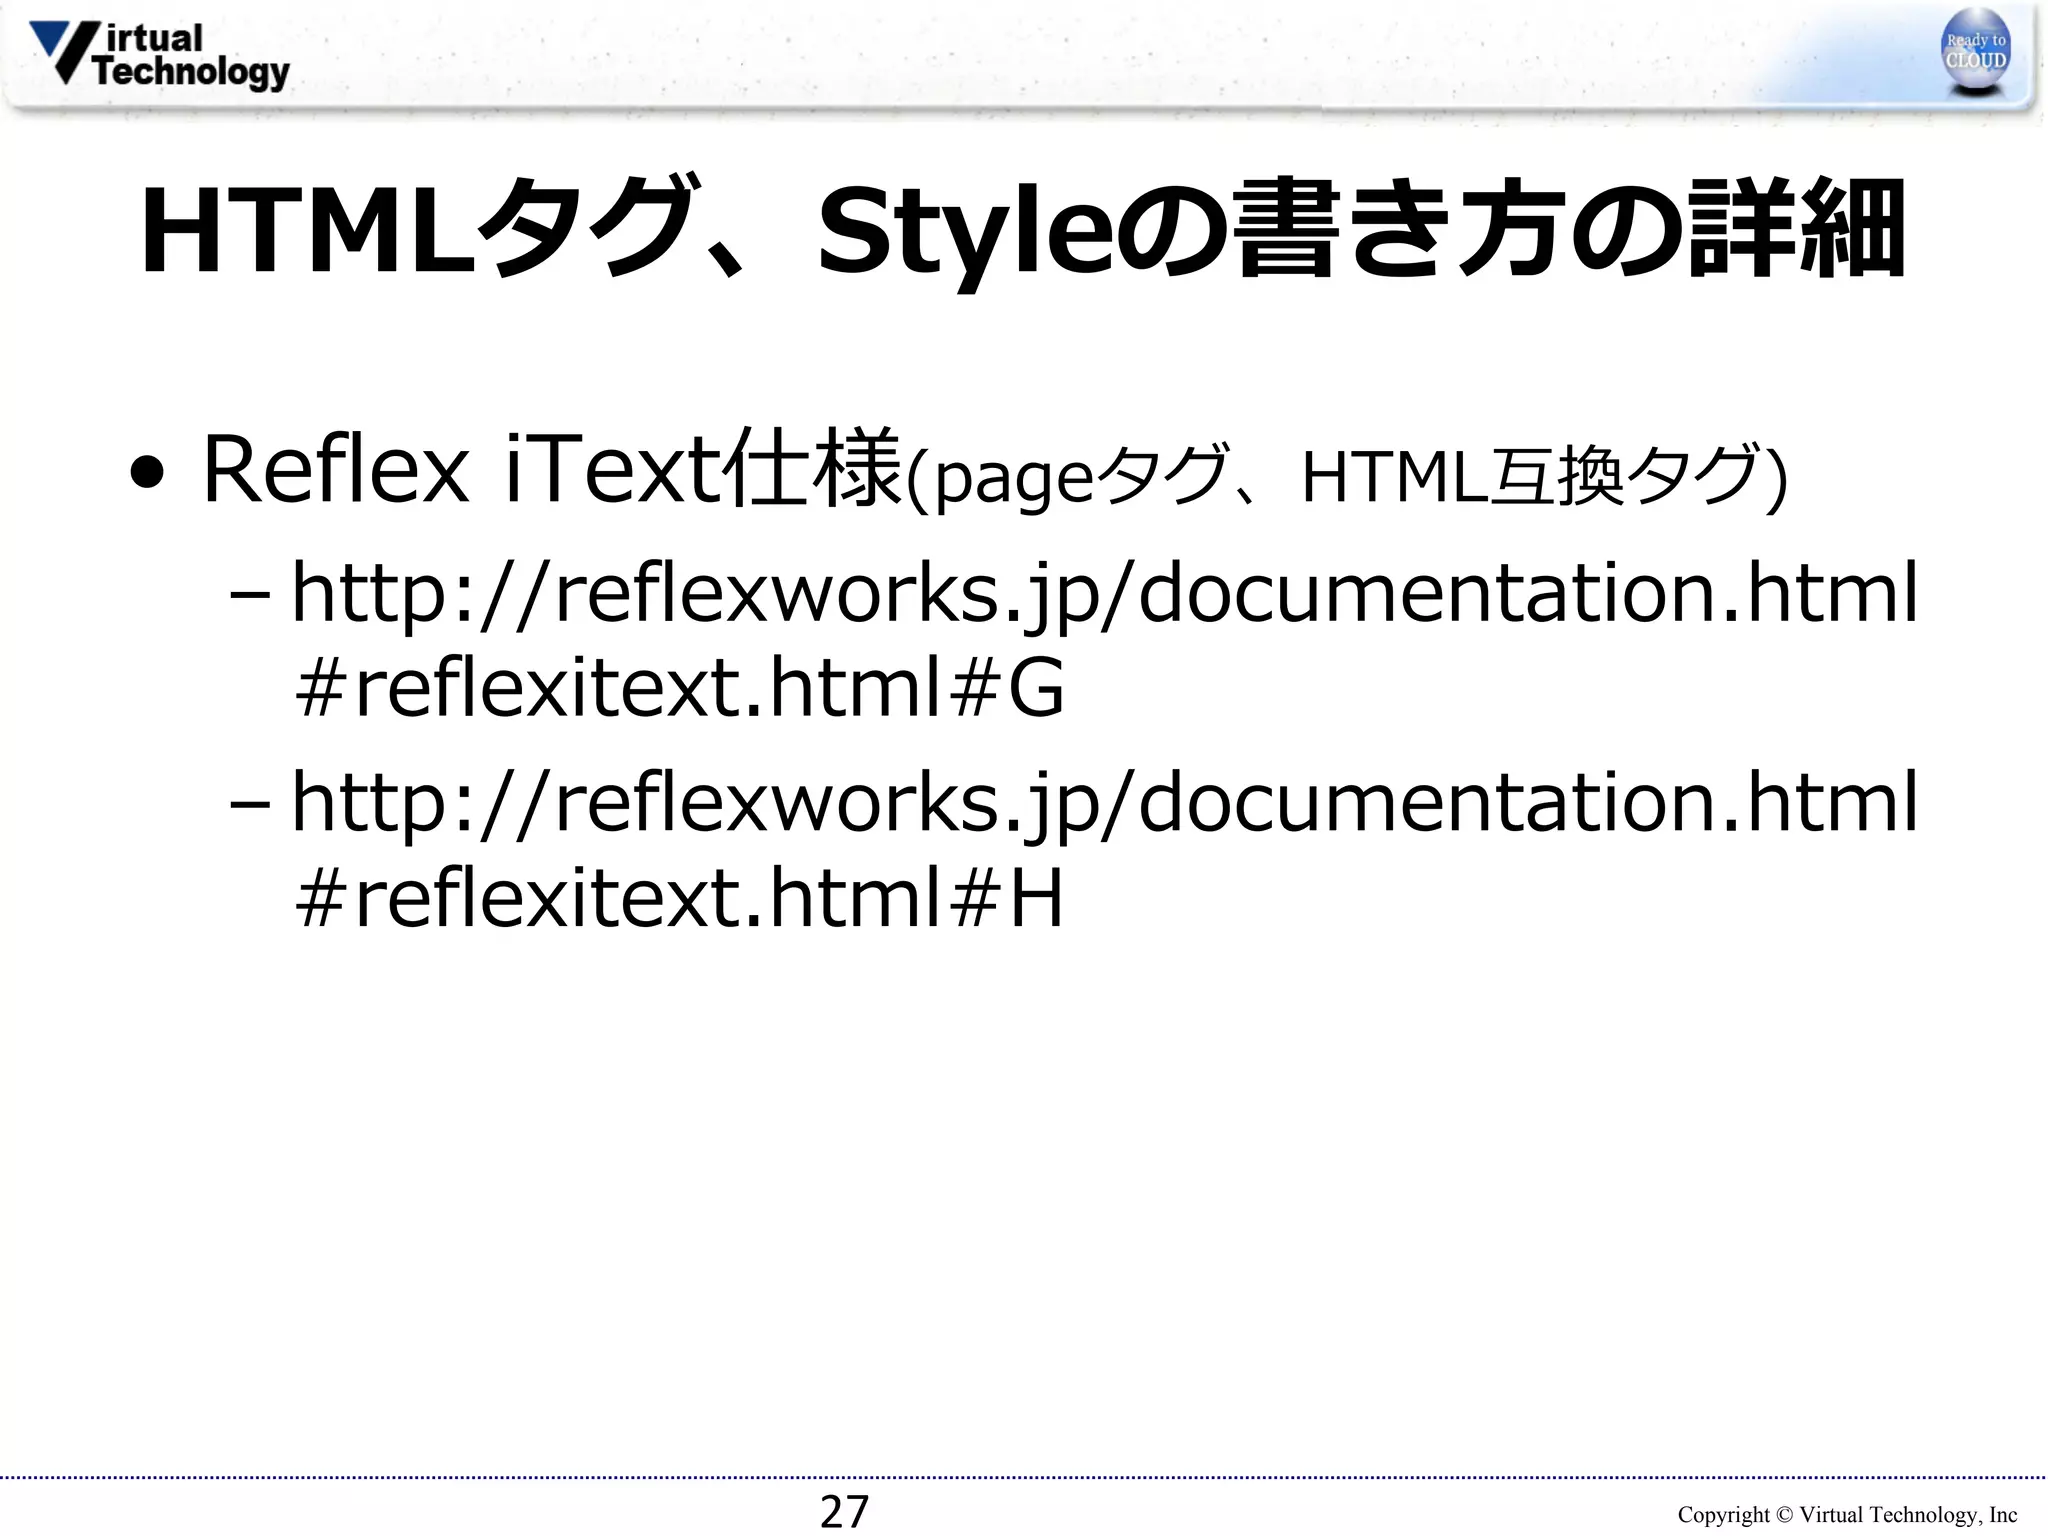The height and width of the screenshot is (1536, 2048).
Task: Open the reflexitext.html#G documentation link
Action: (x=1104, y=639)
